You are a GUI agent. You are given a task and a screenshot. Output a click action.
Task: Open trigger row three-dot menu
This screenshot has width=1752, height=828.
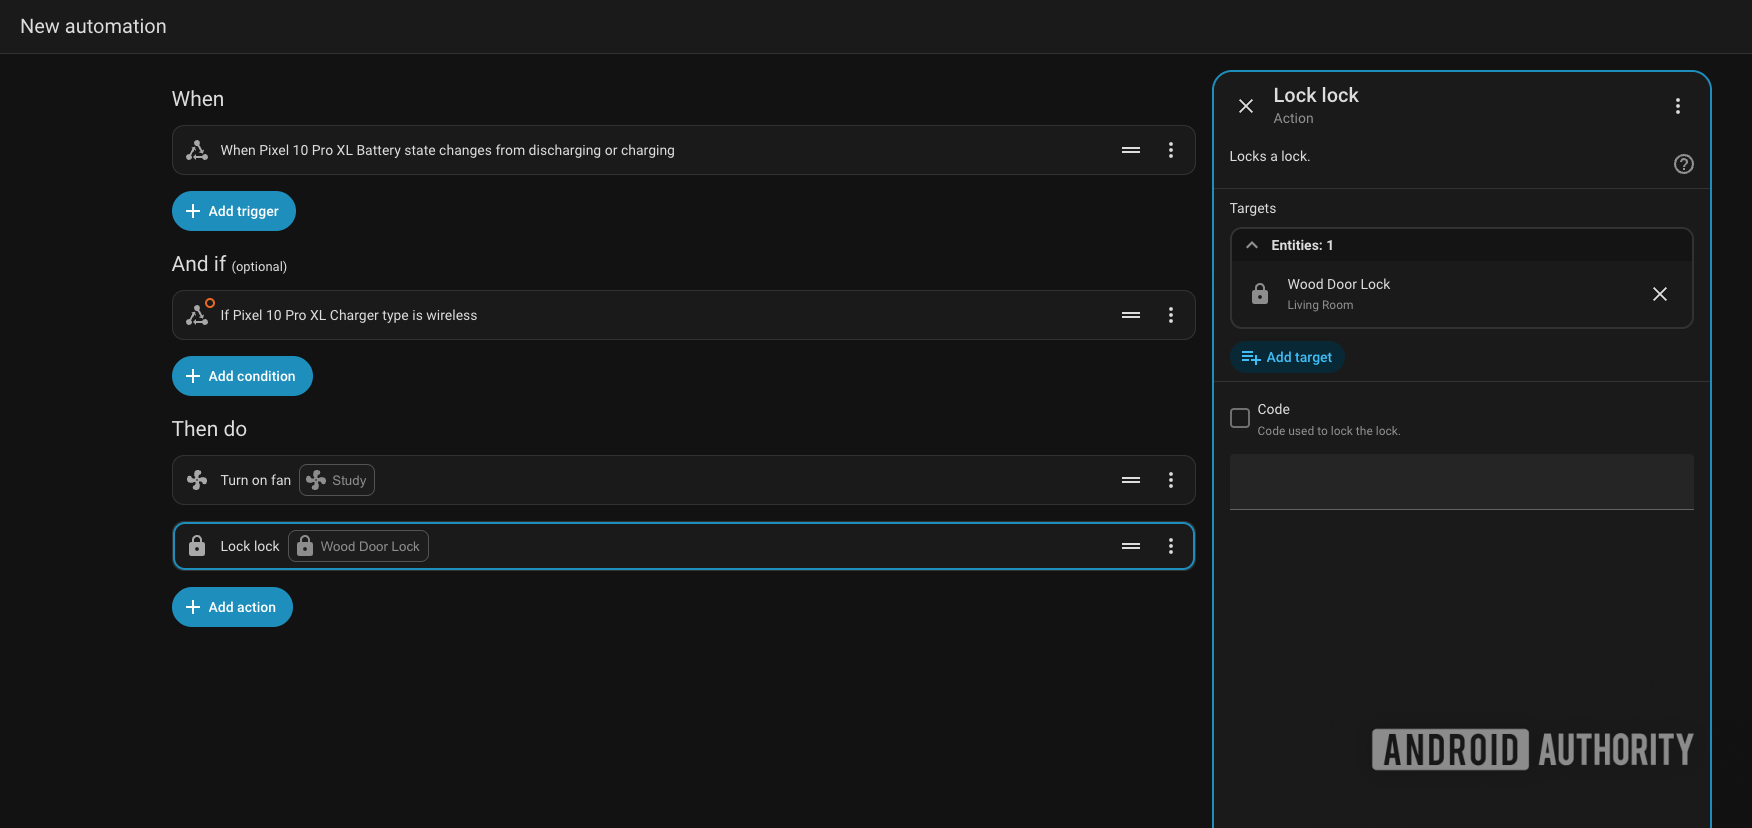(x=1171, y=150)
